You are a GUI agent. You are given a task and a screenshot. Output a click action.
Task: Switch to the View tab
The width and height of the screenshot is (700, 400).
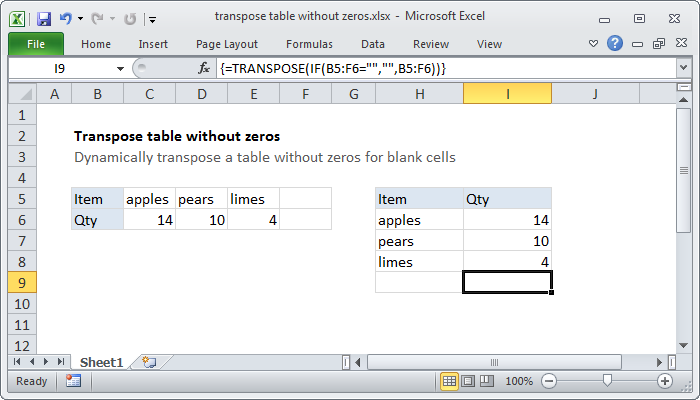(x=489, y=44)
